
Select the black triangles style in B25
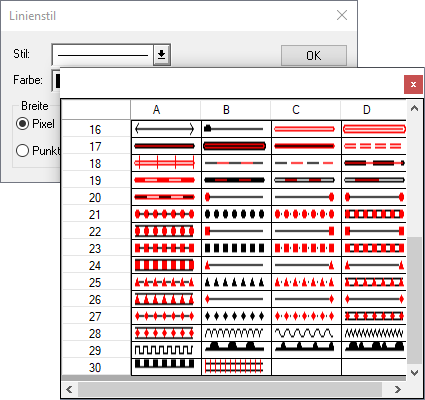click(x=236, y=282)
